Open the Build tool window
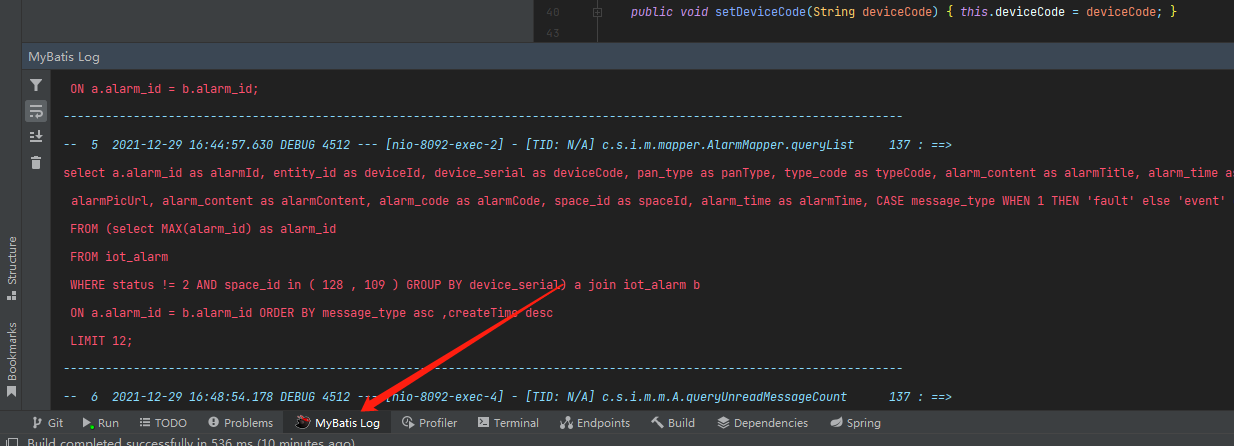1234x446 pixels. [672, 423]
